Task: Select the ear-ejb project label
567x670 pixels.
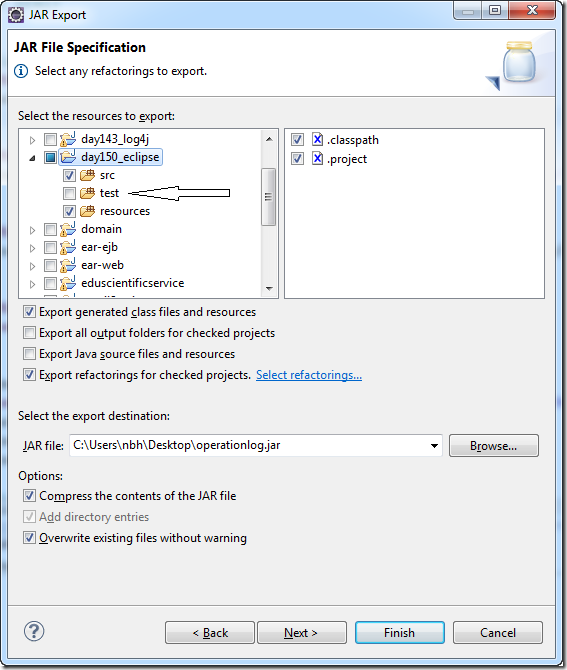Action: (99, 247)
